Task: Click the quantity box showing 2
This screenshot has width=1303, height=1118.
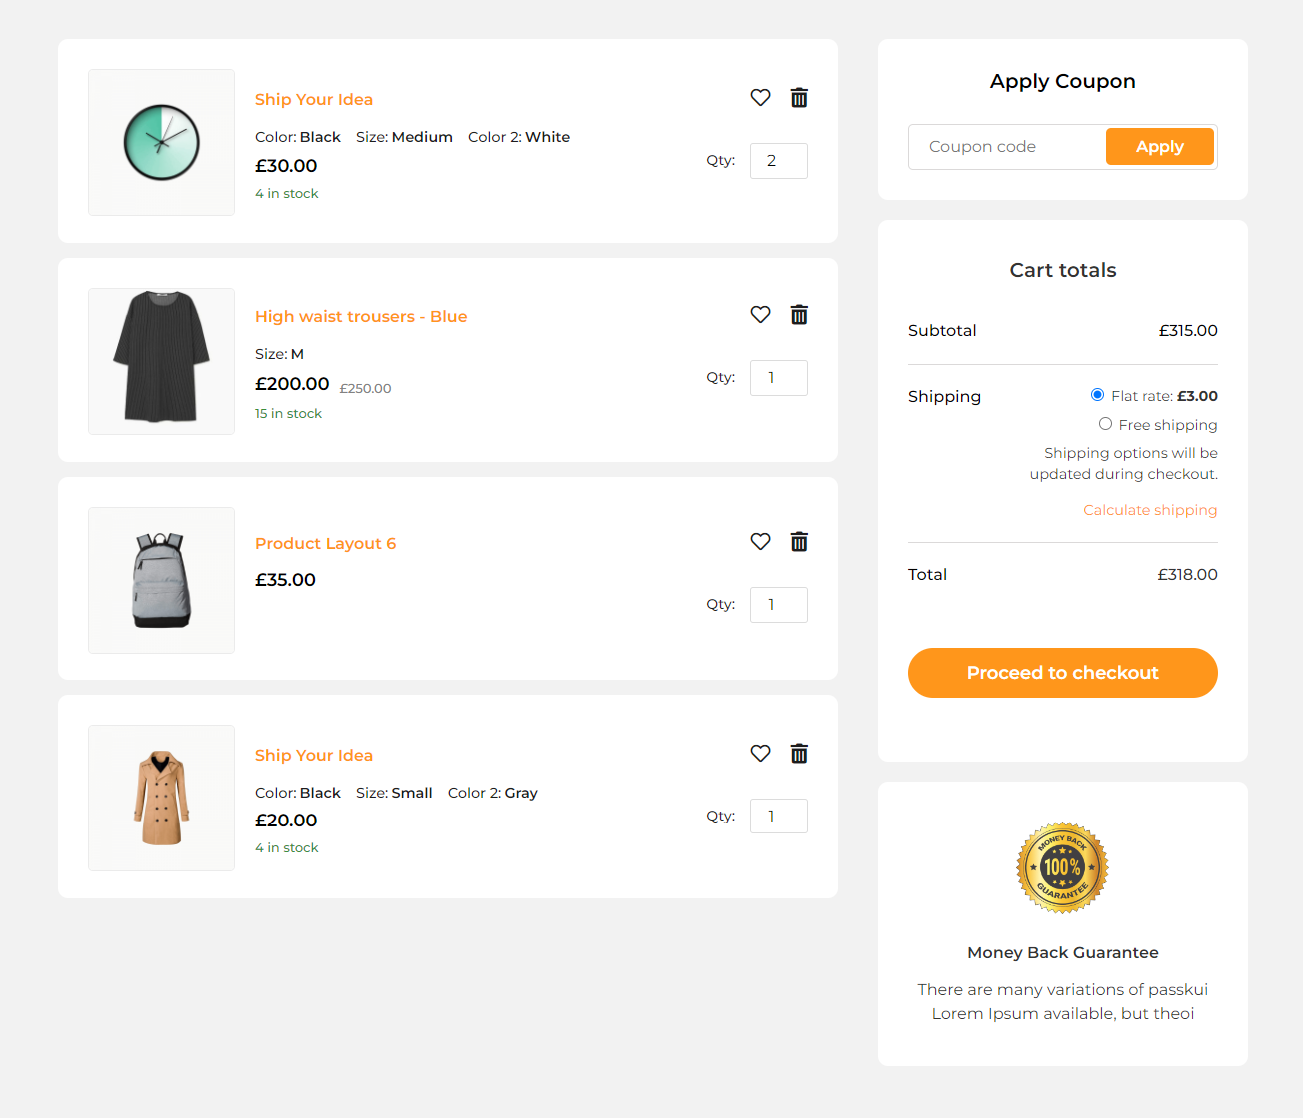Action: tap(778, 161)
